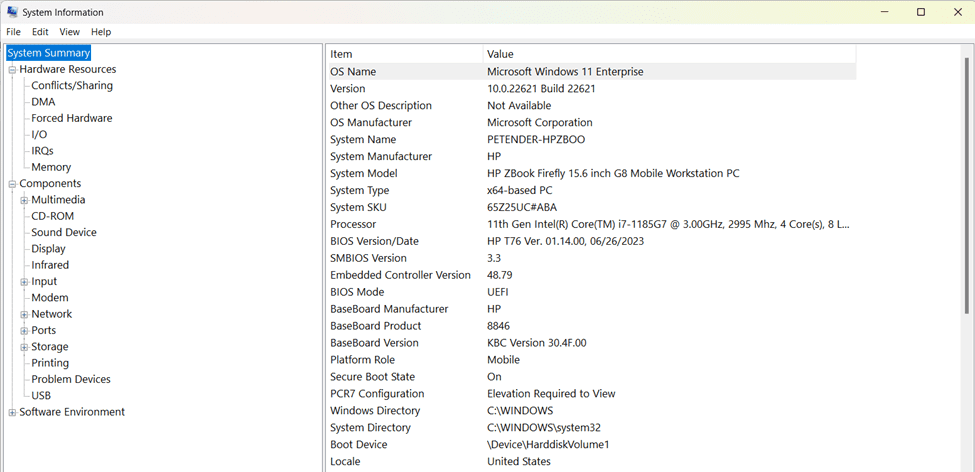This screenshot has width=975, height=472.
Task: Click the Processor row label
Action: tap(353, 224)
